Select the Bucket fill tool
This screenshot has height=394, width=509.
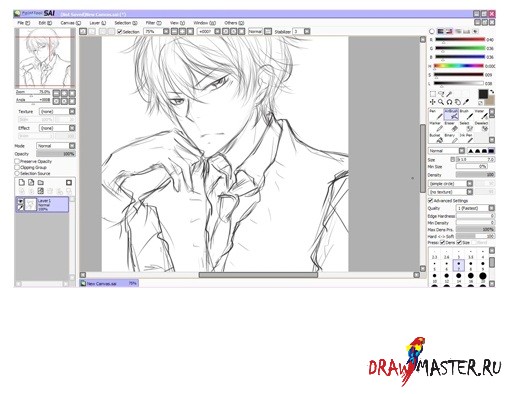[x=436, y=139]
